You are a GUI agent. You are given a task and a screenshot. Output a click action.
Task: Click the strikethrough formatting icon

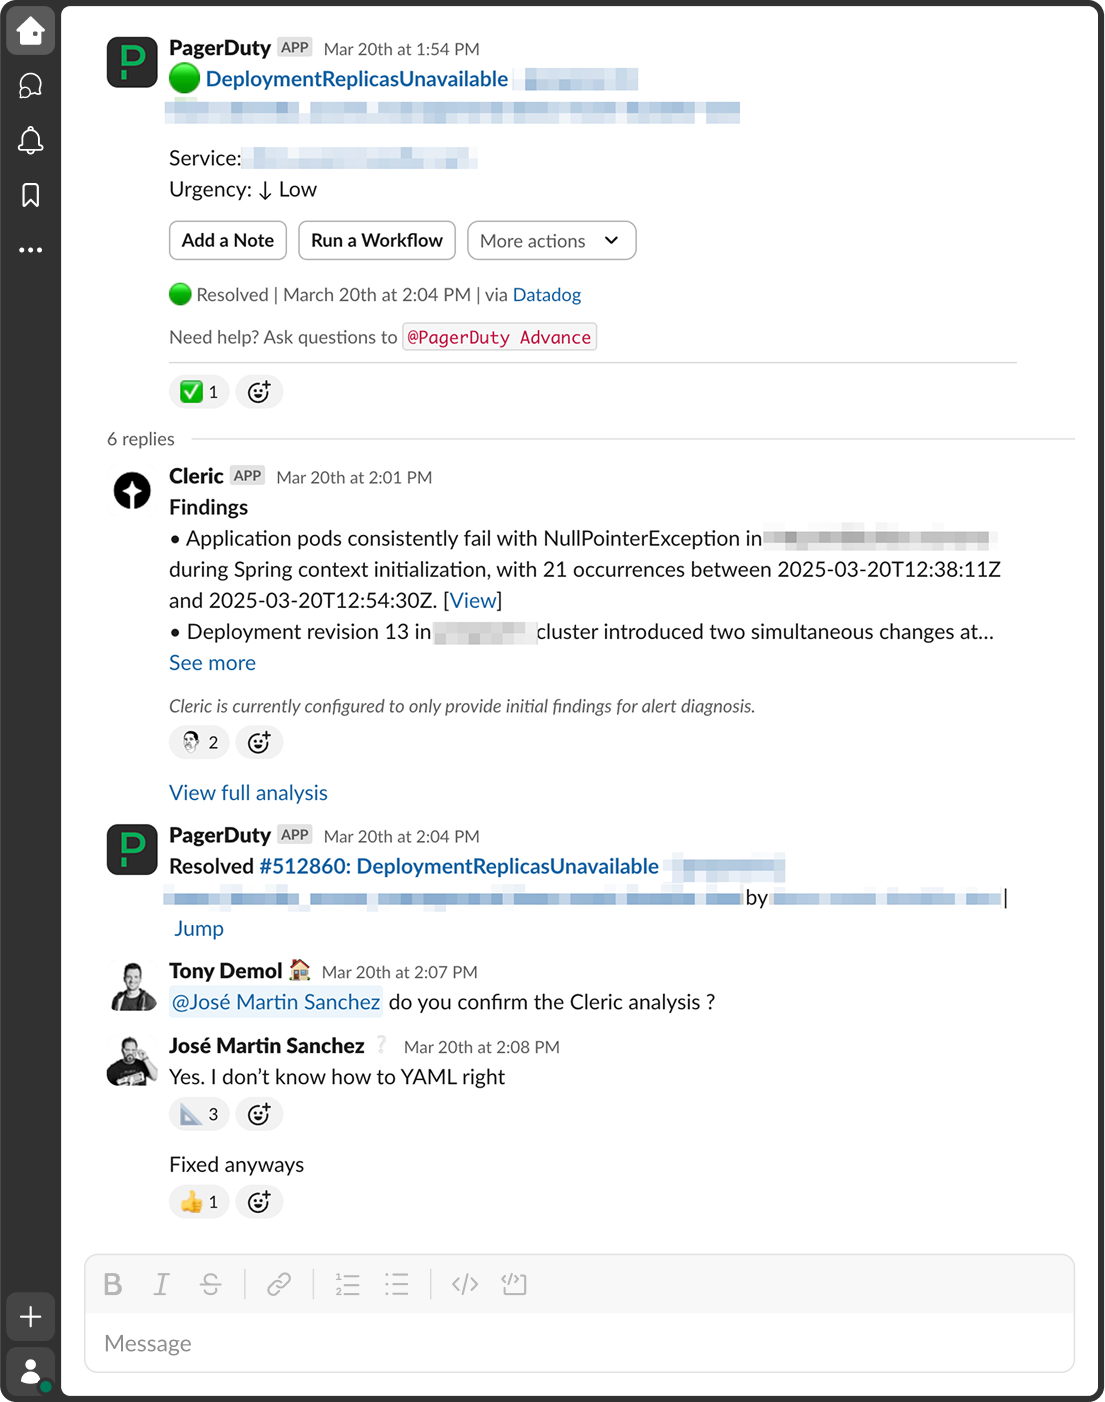tap(210, 1284)
